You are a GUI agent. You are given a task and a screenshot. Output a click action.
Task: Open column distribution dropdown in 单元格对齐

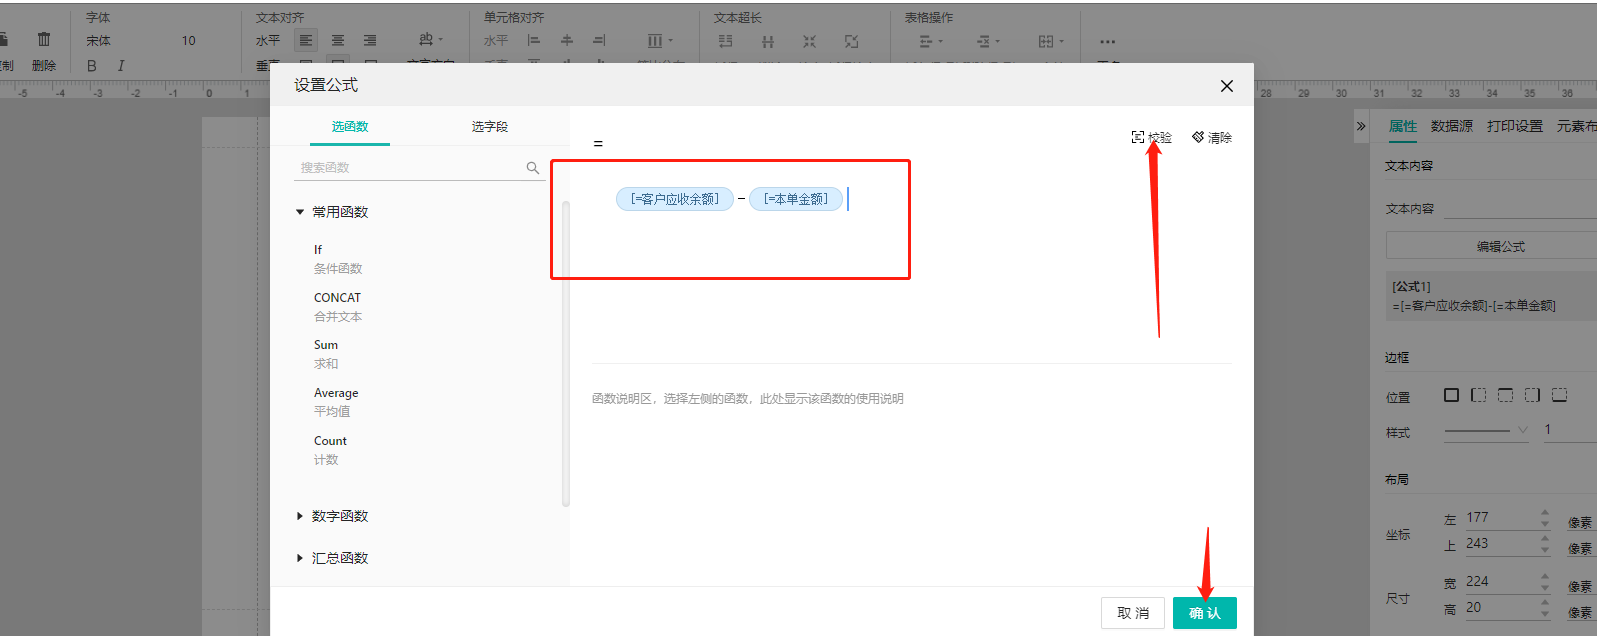tap(660, 41)
